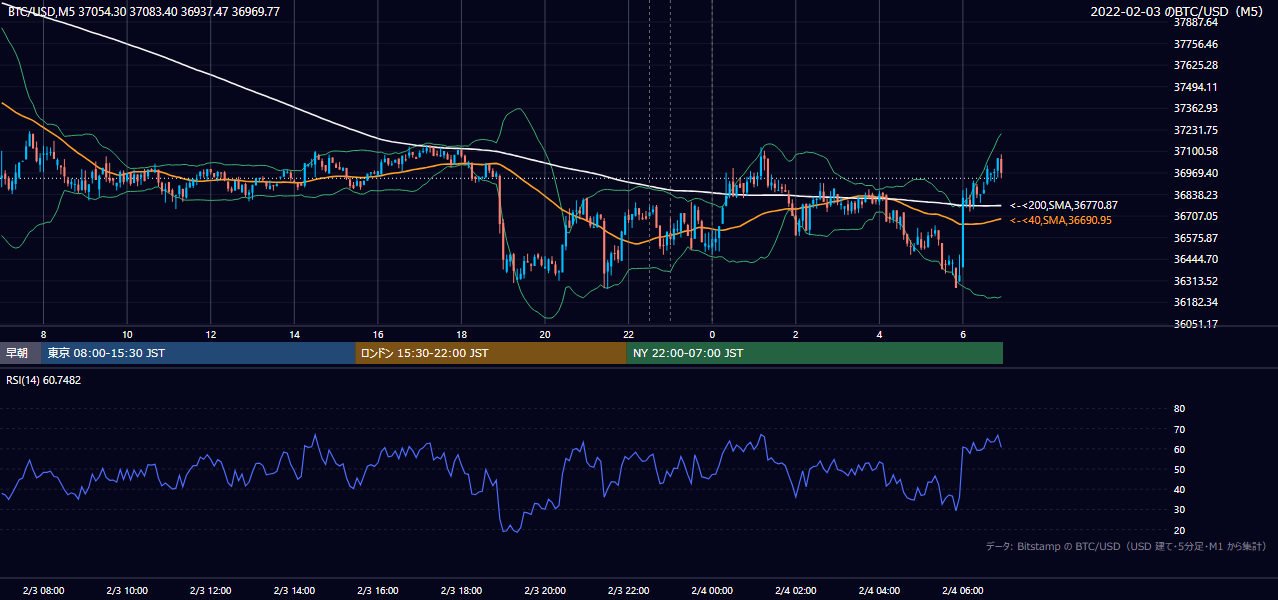Click the bottom time label 2/3 20:00
Viewport: 1278px width, 600px height.
coord(545,590)
